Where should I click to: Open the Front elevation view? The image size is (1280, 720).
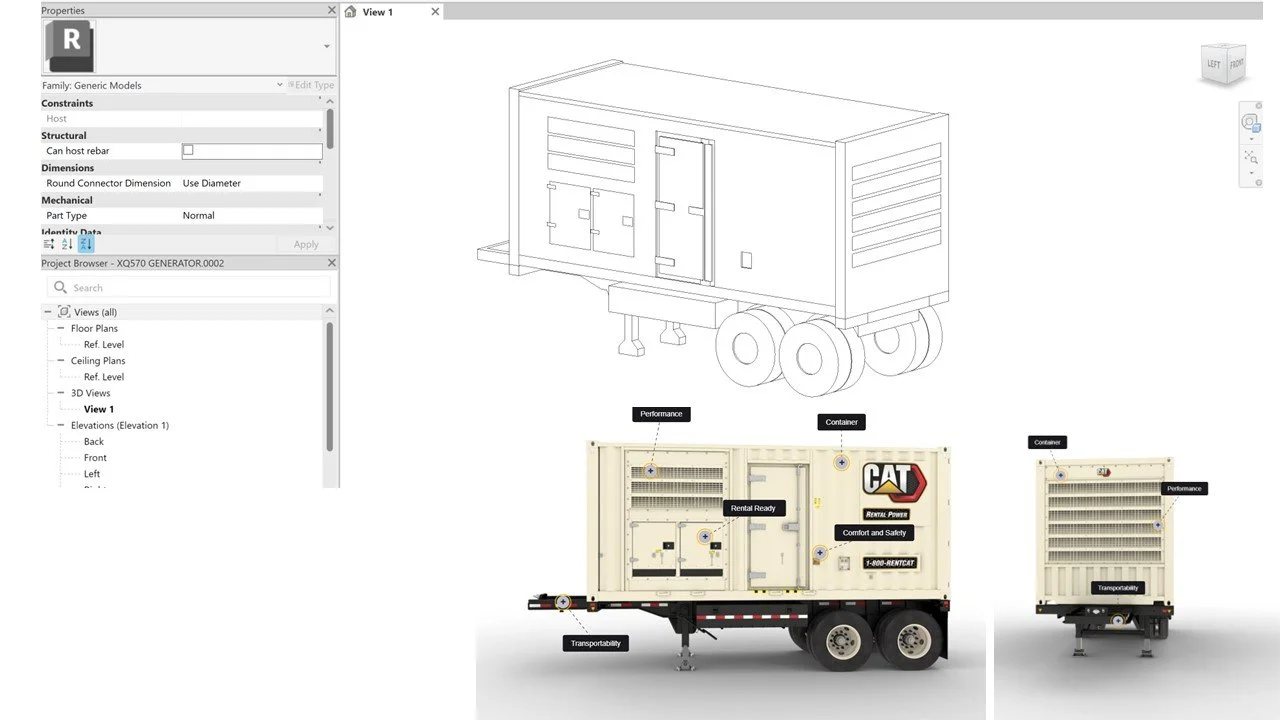(x=95, y=458)
